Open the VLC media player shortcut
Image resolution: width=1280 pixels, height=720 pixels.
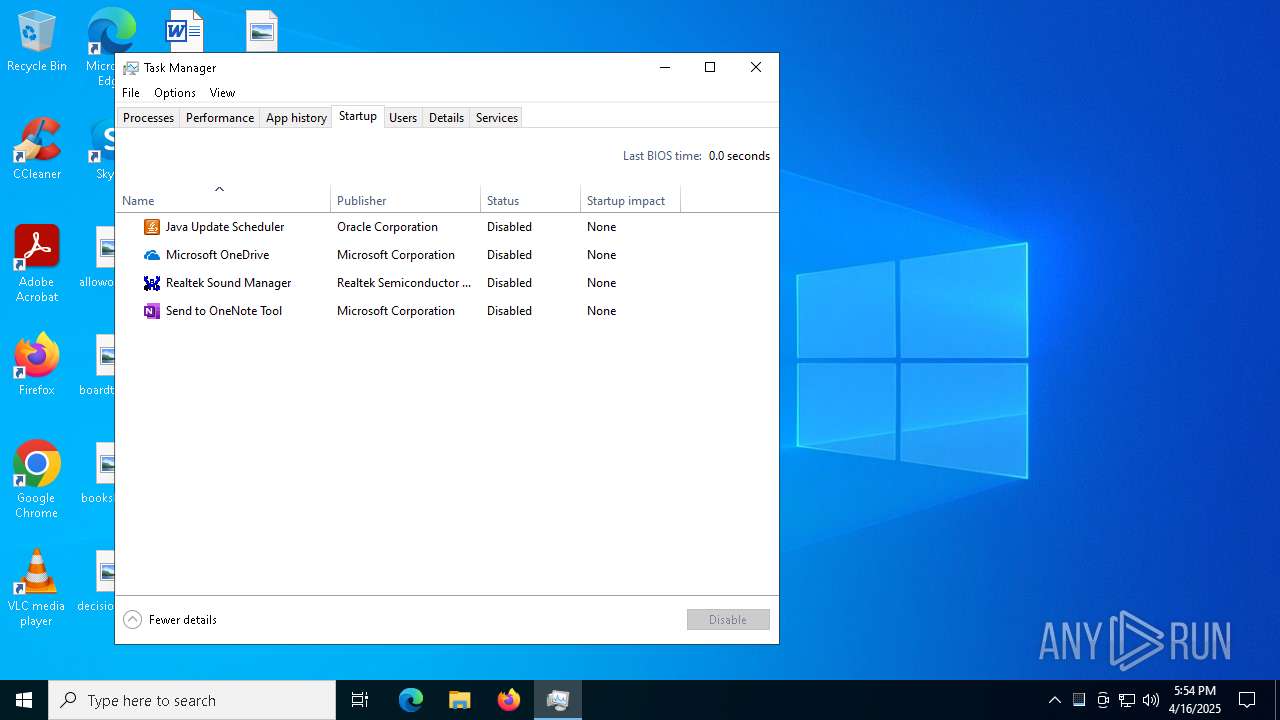pyautogui.click(x=37, y=588)
